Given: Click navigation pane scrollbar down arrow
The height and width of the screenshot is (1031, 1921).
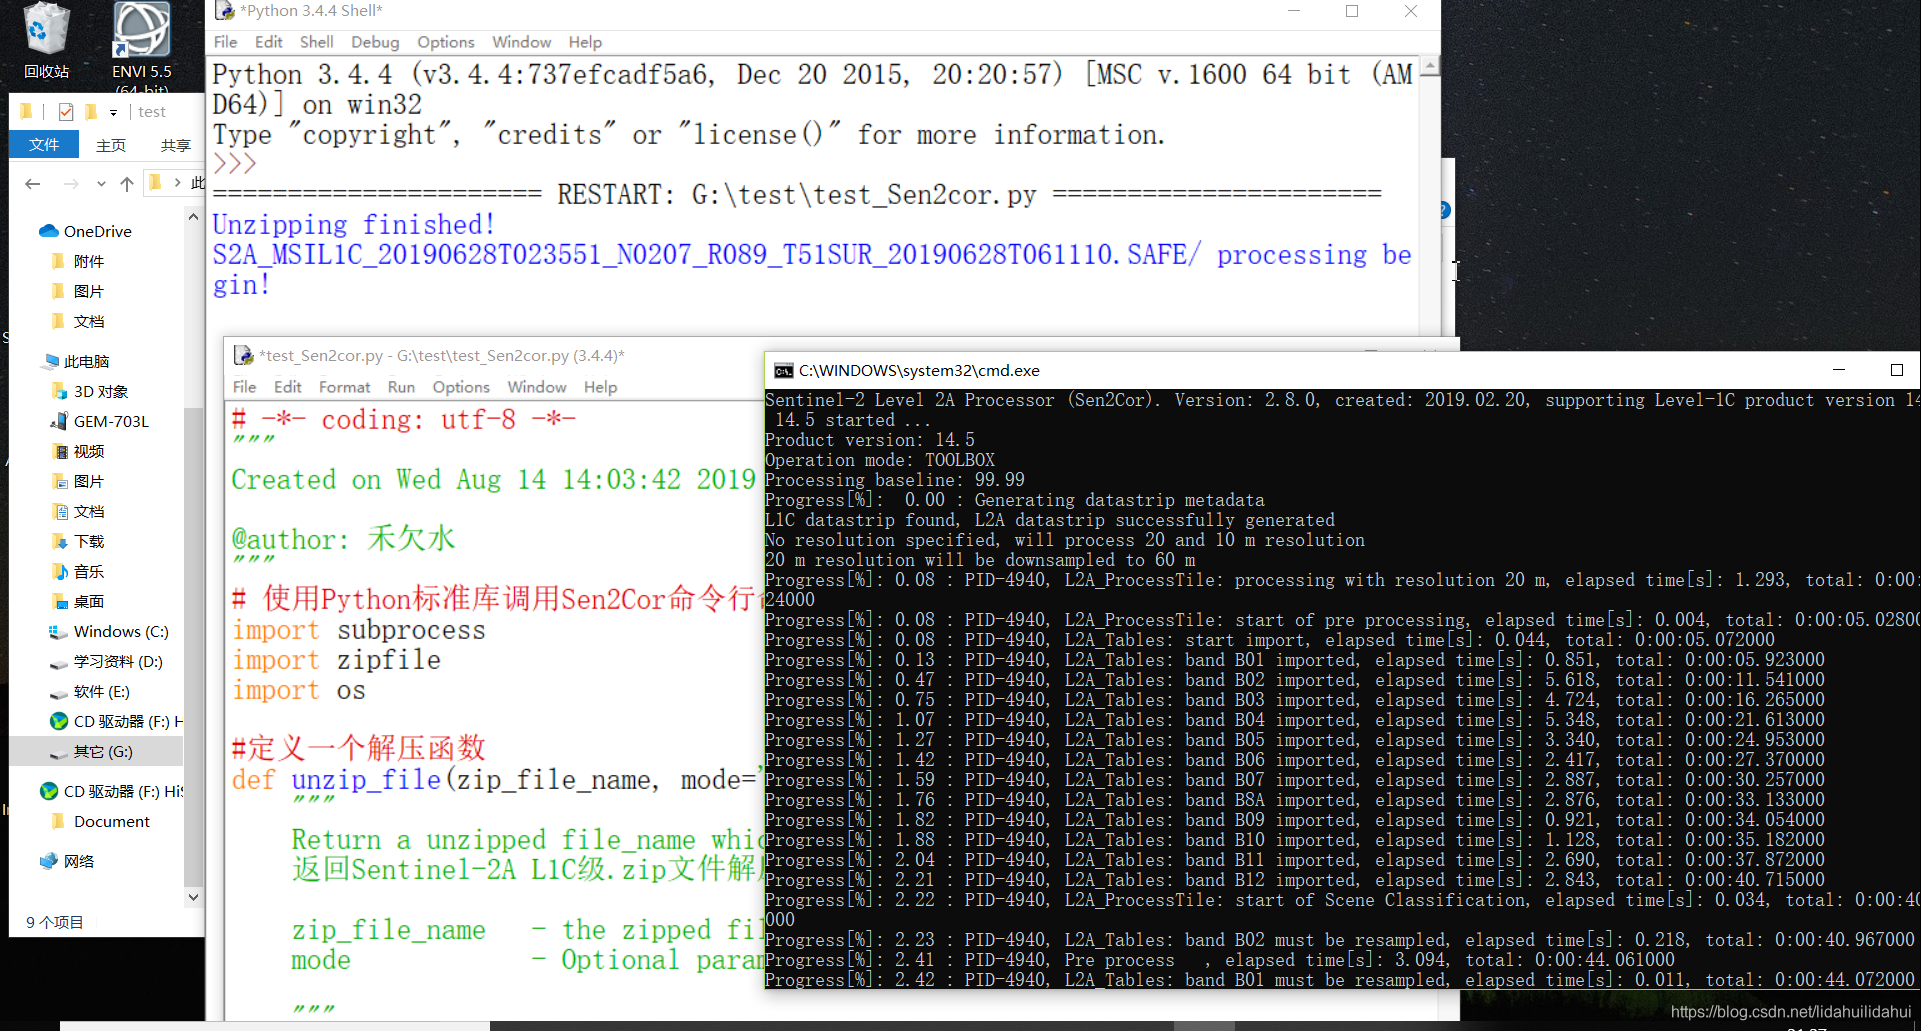Looking at the screenshot, I should click(x=193, y=897).
